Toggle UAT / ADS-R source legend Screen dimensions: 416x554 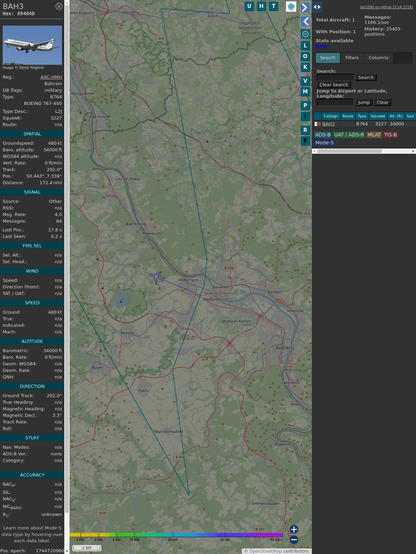click(349, 135)
